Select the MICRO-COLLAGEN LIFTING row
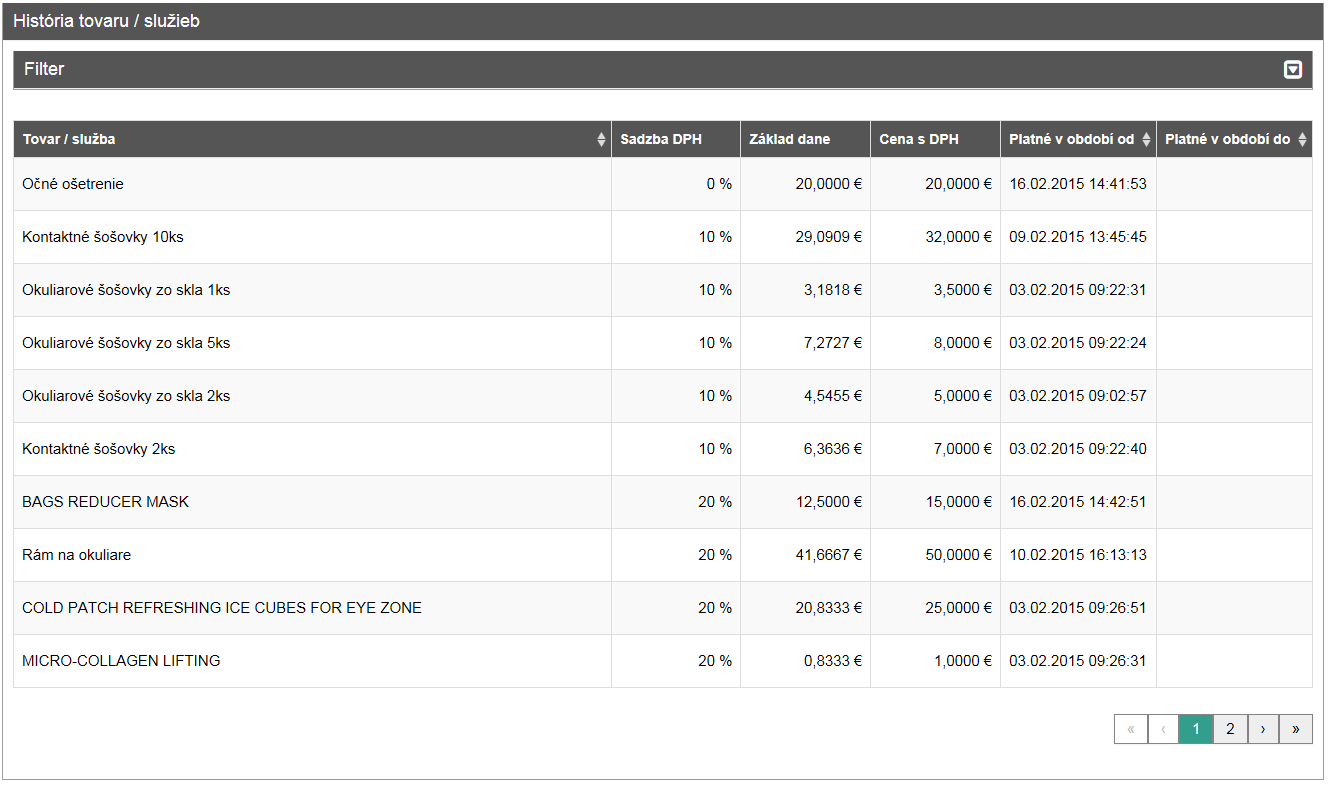 [x=663, y=661]
